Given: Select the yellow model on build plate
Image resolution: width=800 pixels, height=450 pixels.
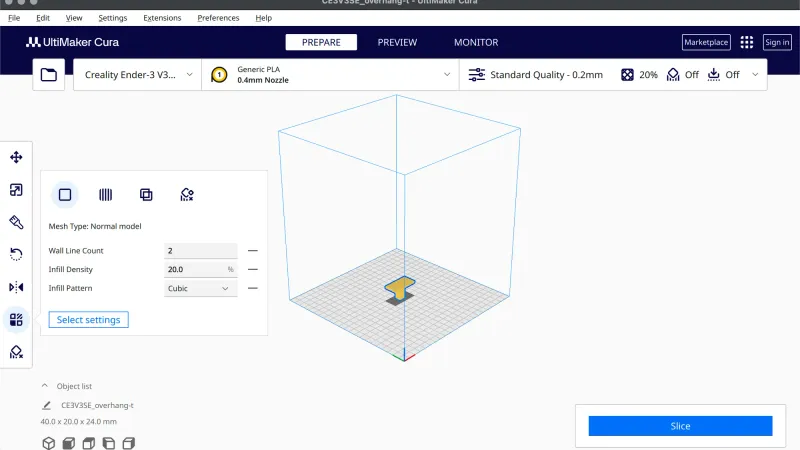Looking at the screenshot, I should coord(400,287).
